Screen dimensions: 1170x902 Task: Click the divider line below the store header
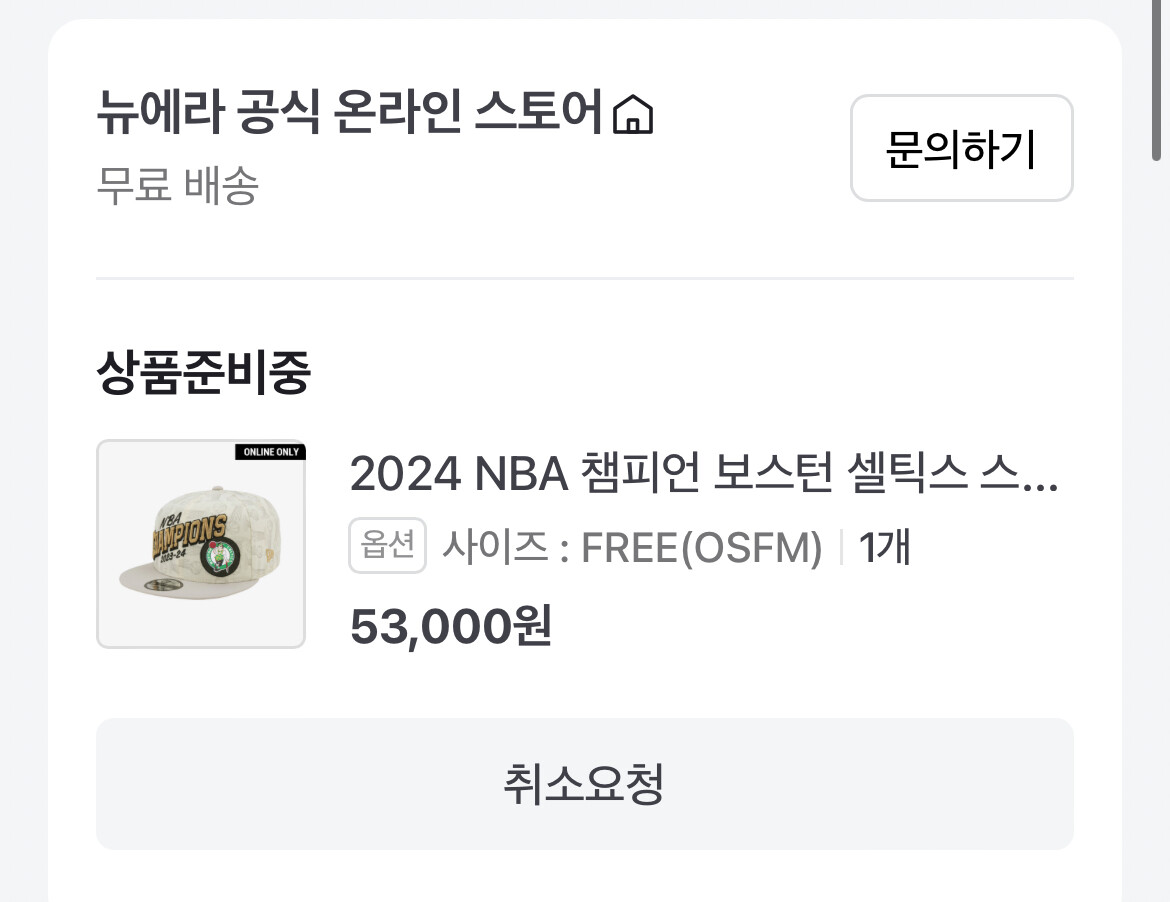(584, 278)
